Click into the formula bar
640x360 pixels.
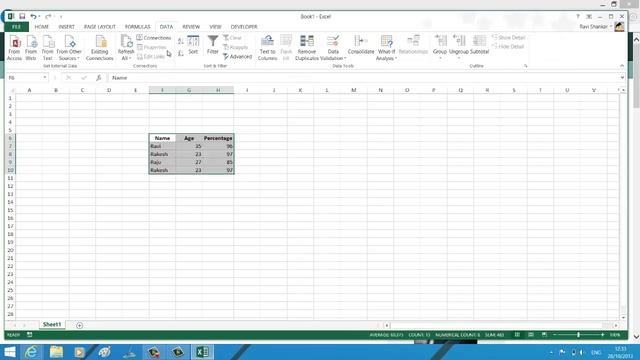pyautogui.click(x=363, y=78)
